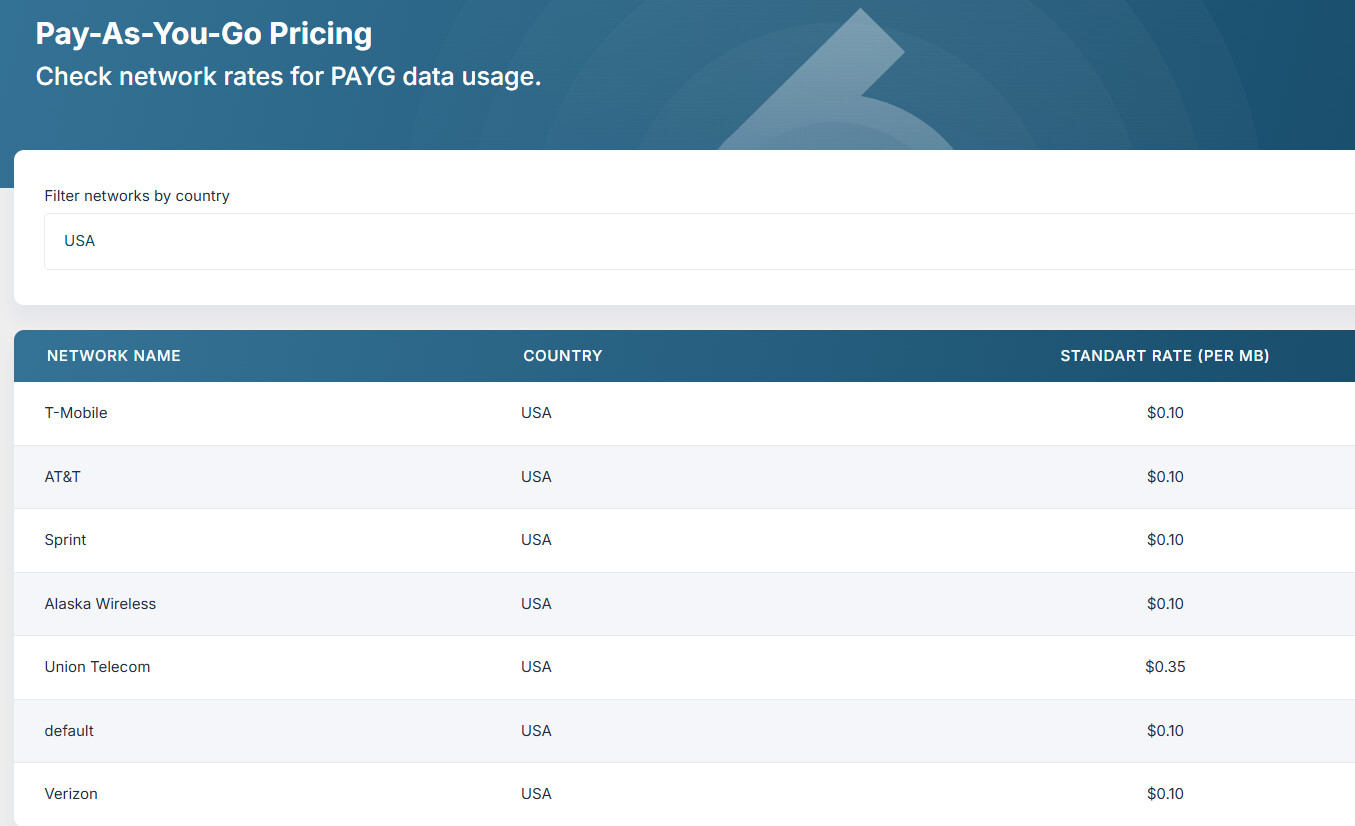Click the Country column header

(x=563, y=356)
